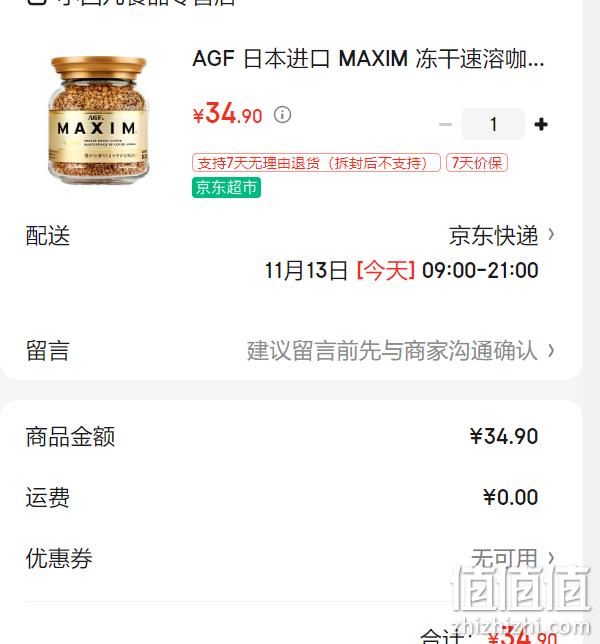
Task: Click the 7天价保 tag
Action: click(477, 163)
